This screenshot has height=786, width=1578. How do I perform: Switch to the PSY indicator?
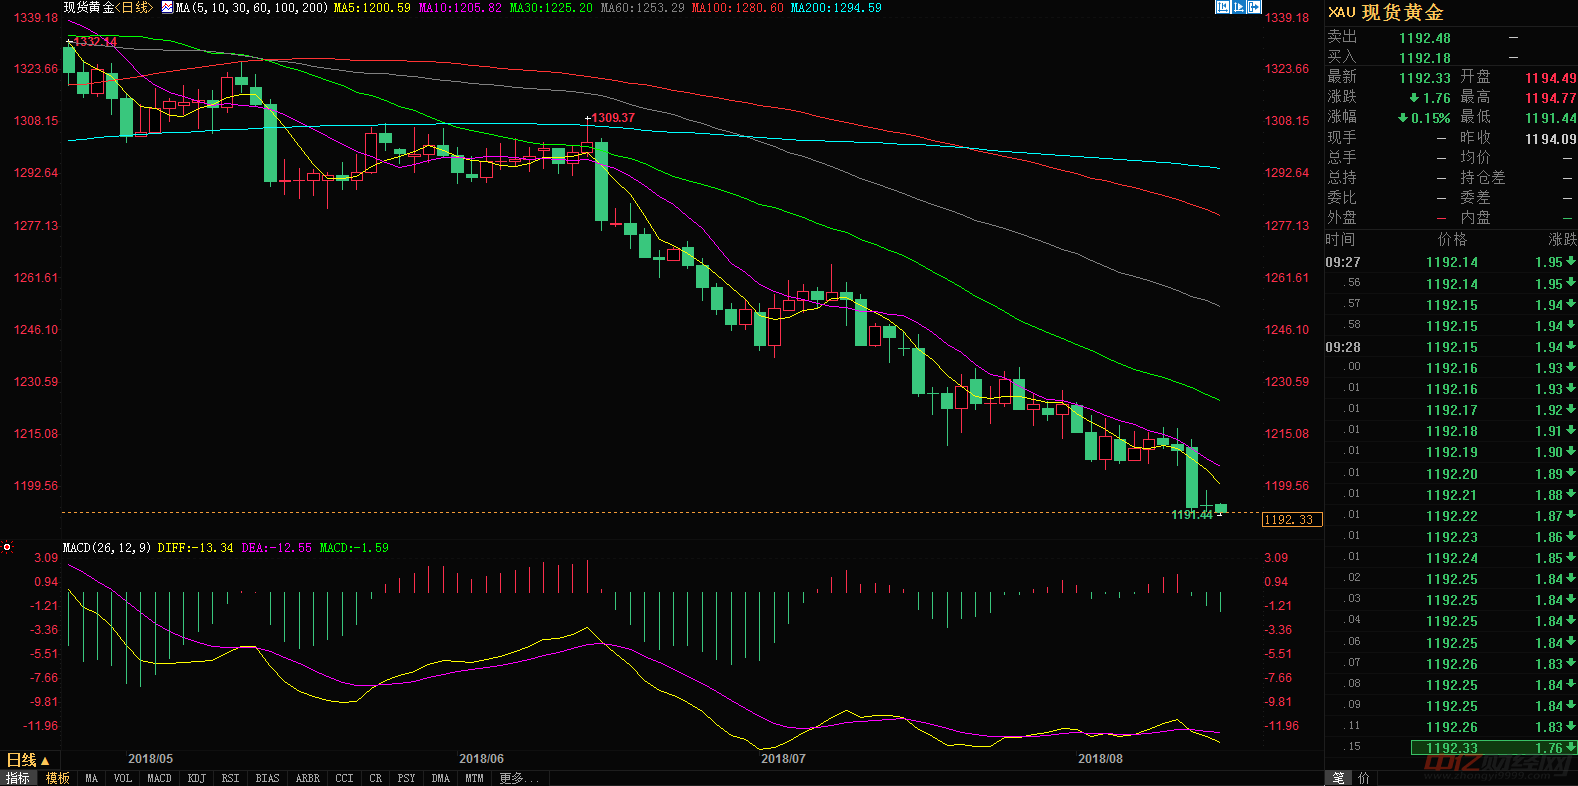pos(407,778)
